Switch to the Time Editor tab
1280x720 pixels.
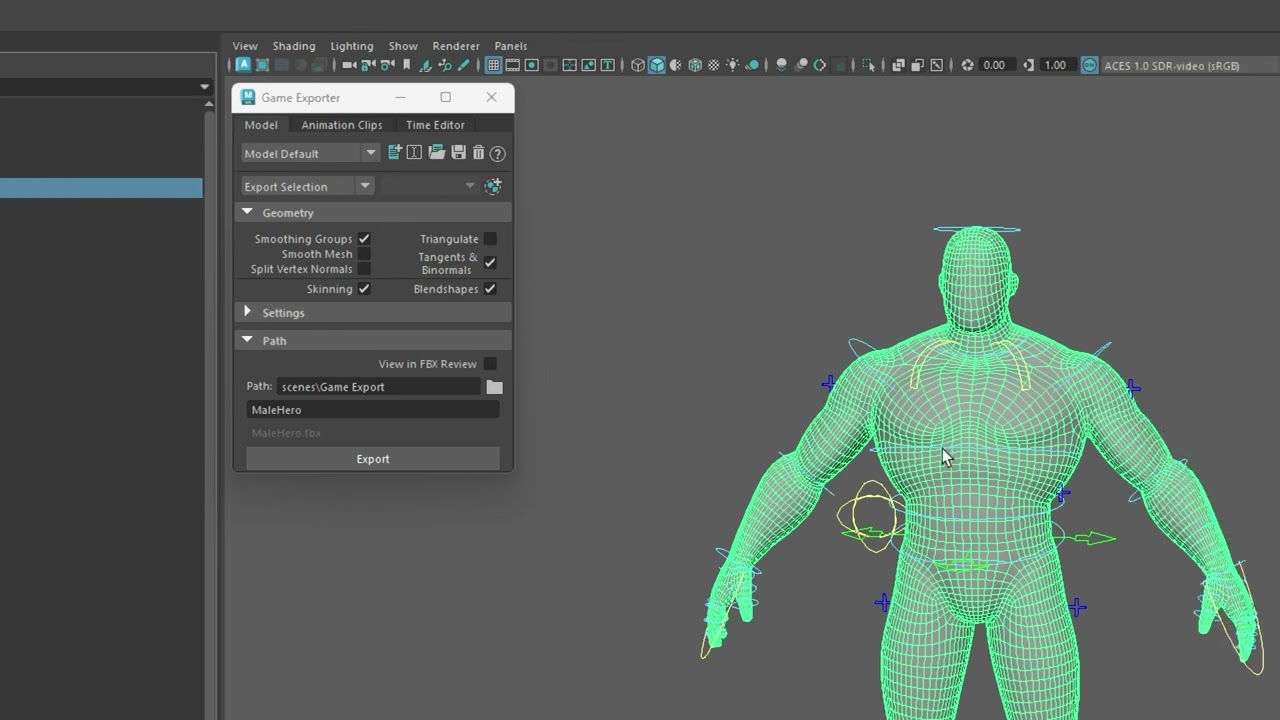[435, 125]
